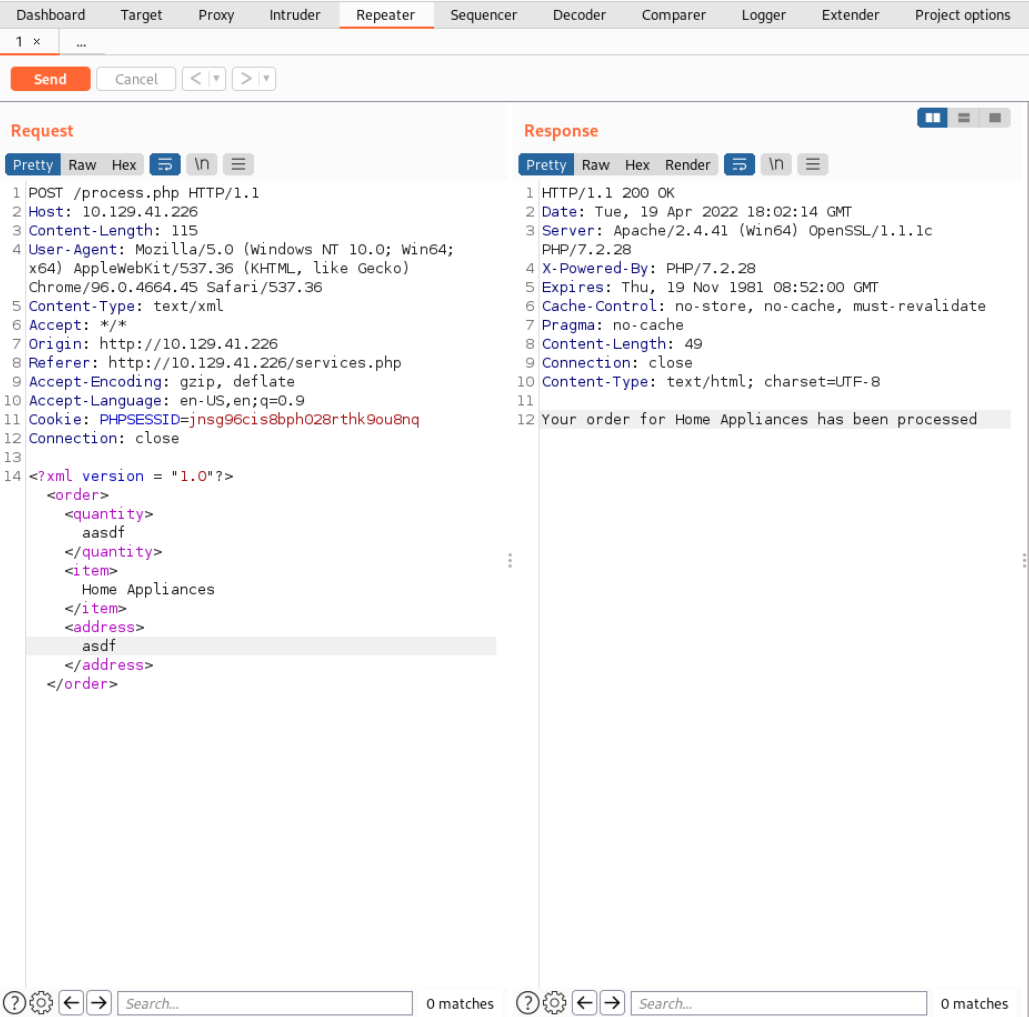Image resolution: width=1029 pixels, height=1017 pixels.
Task: Toggle non-printable characters in Response pane
Action: (776, 165)
